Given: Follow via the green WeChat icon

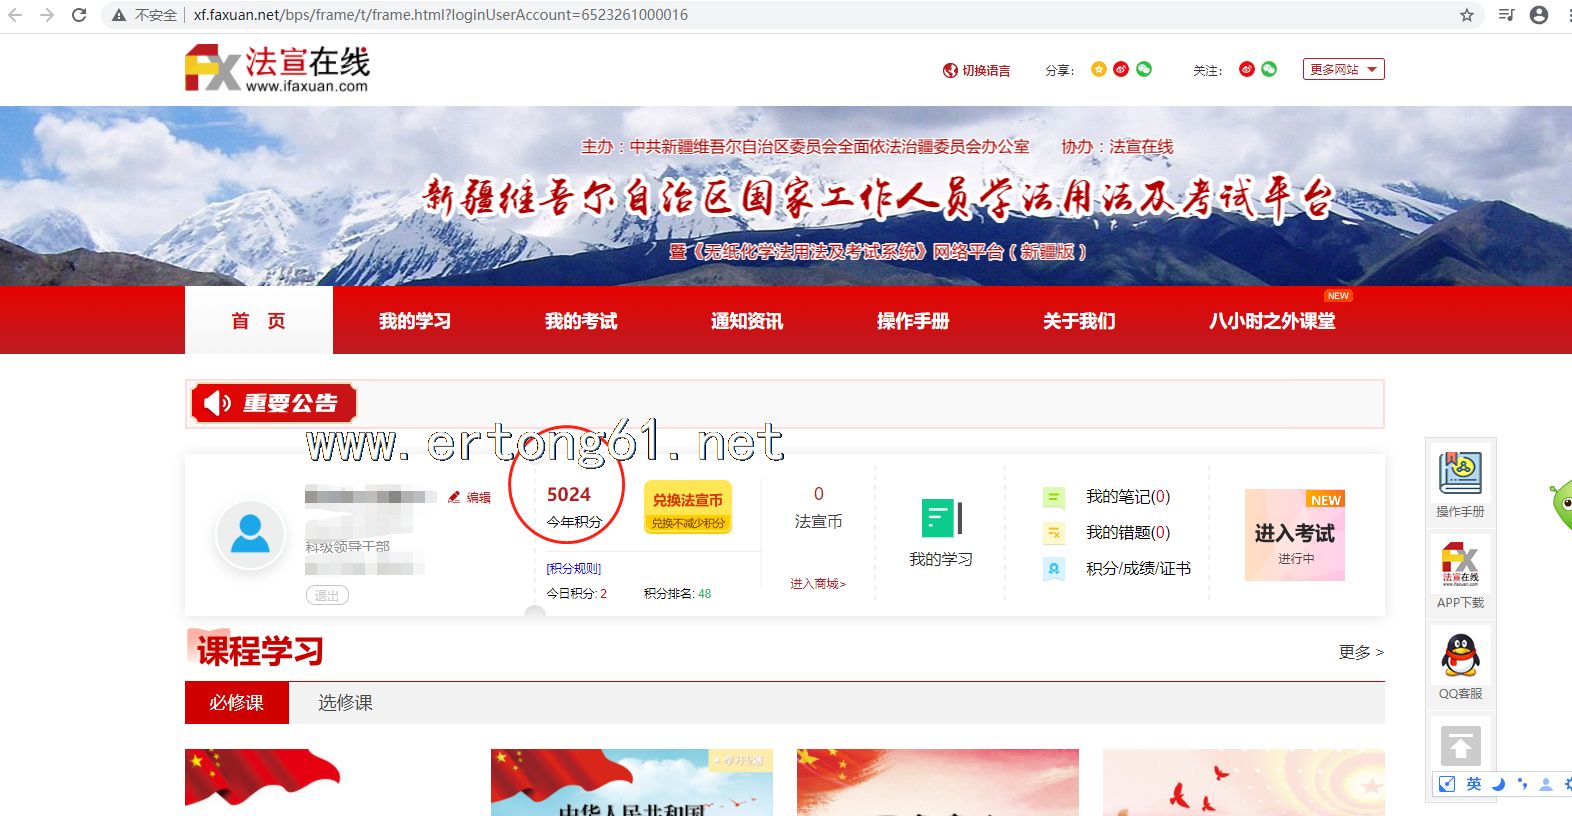Looking at the screenshot, I should [x=1269, y=69].
